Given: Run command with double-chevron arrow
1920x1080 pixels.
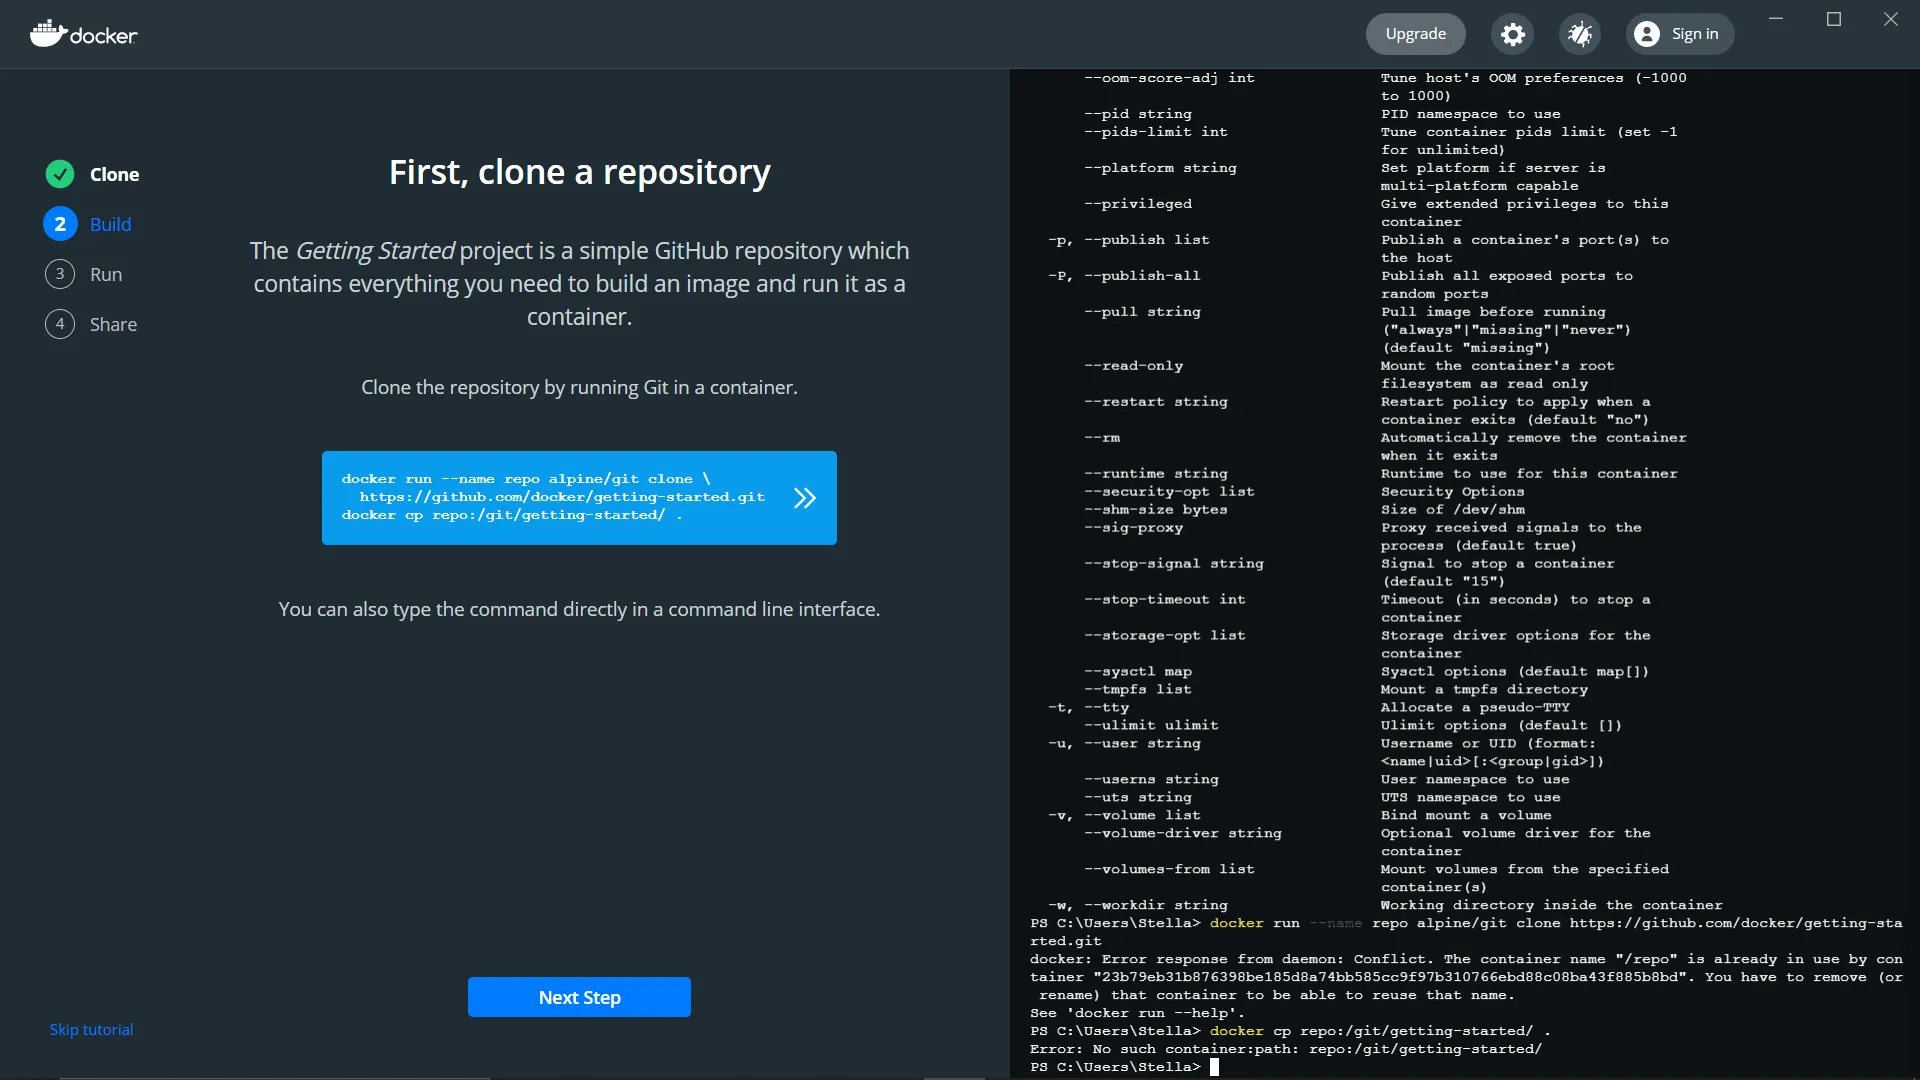Looking at the screenshot, I should [805, 498].
